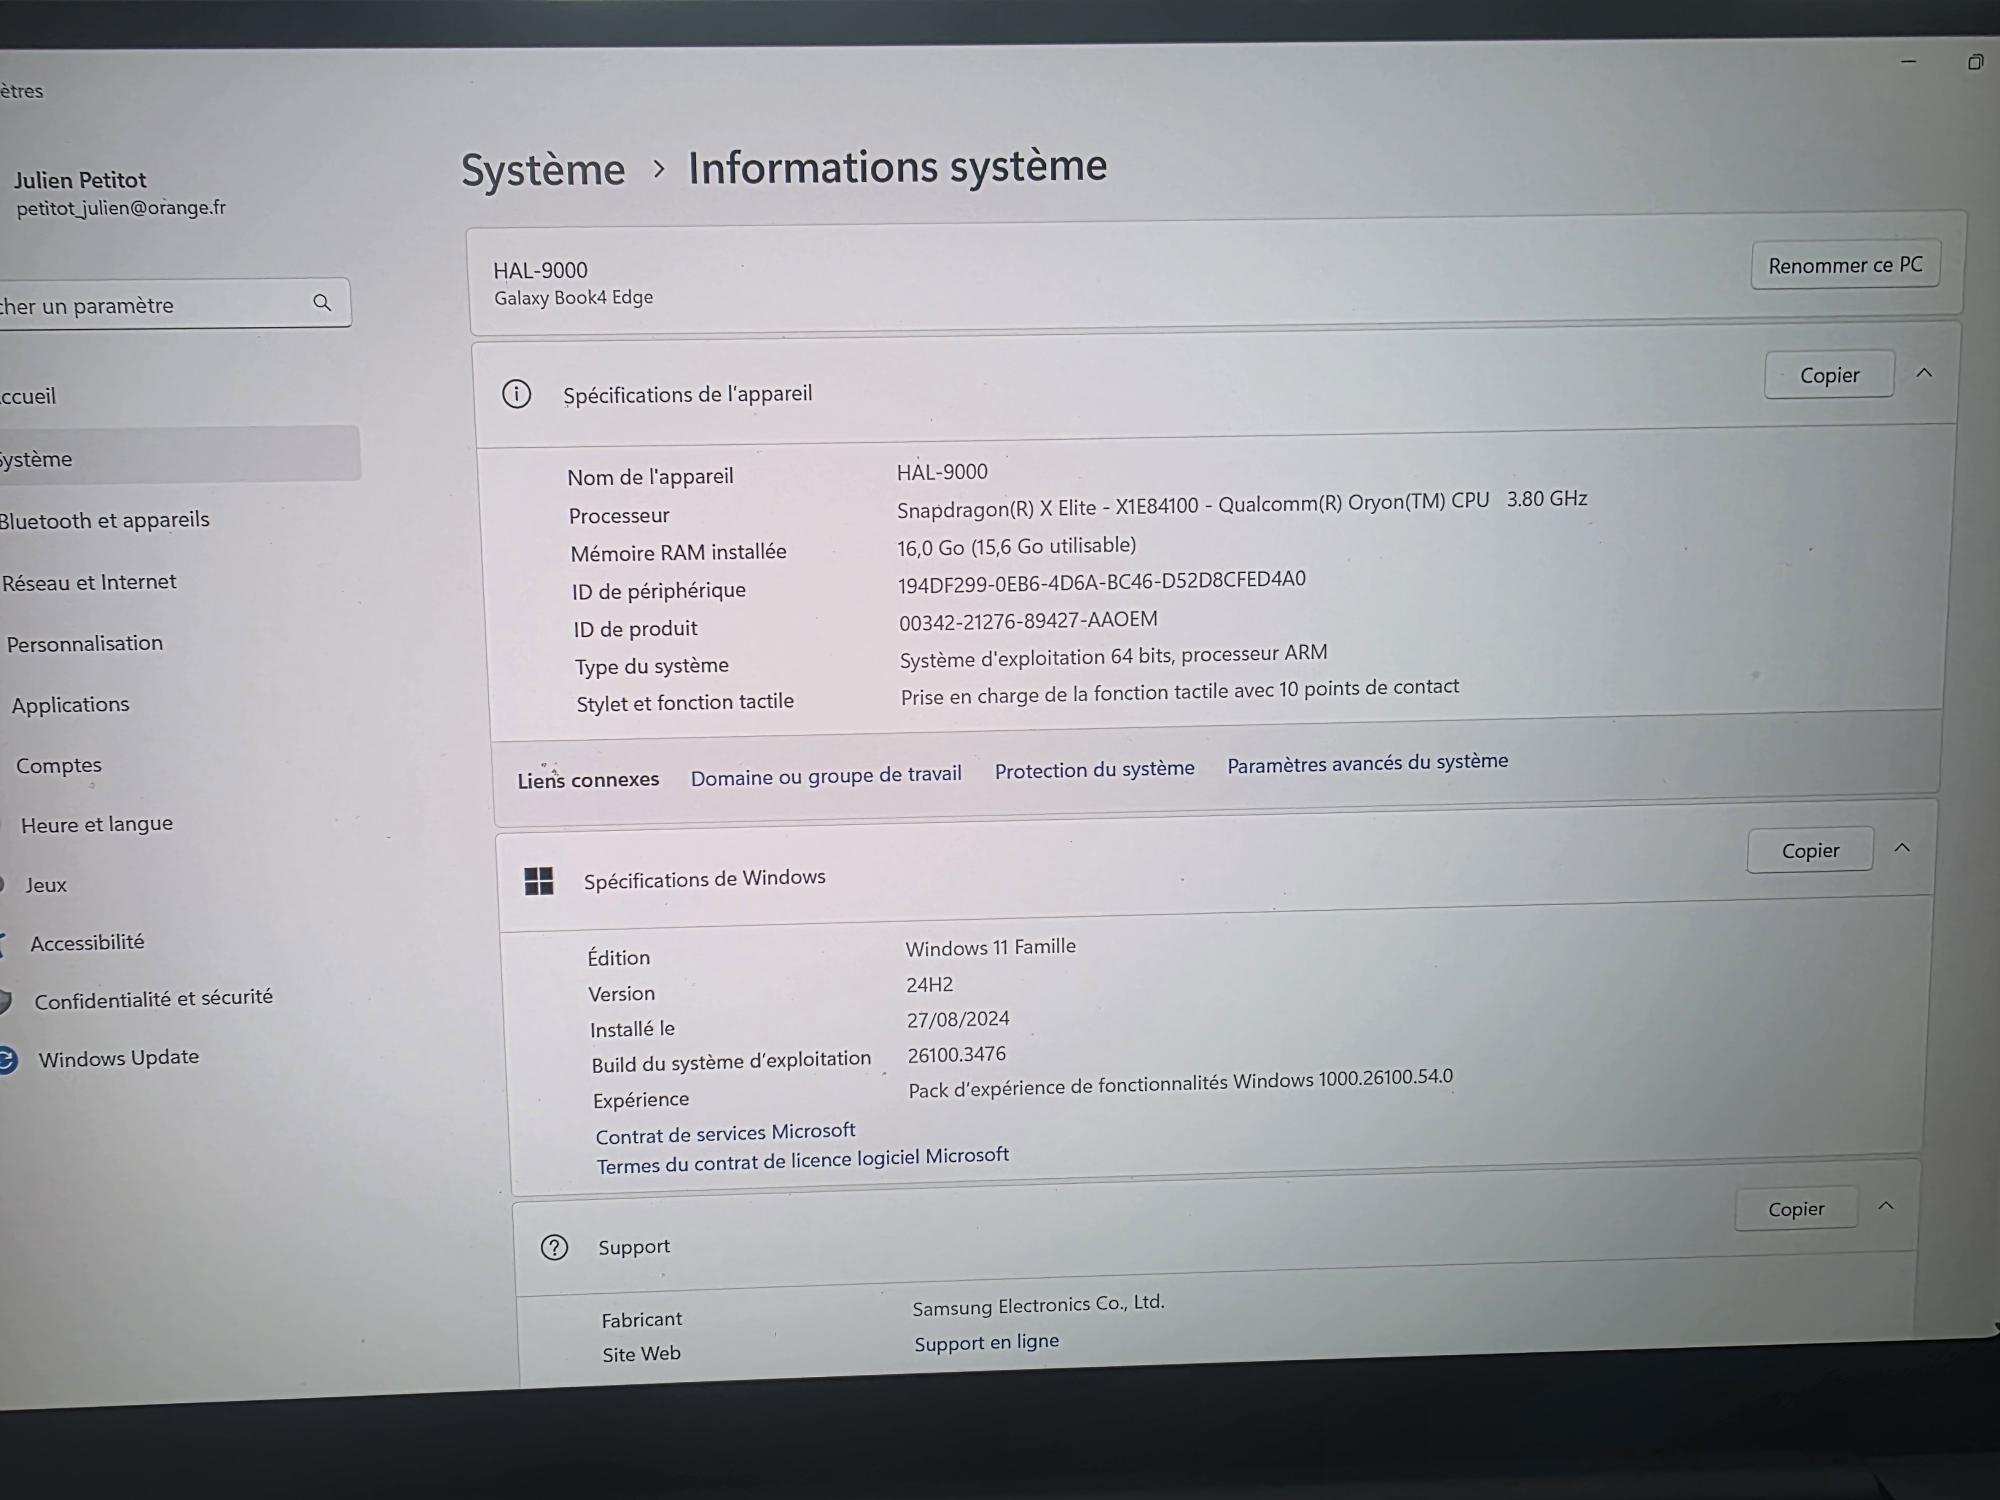Click the Système d'exploitation 64 bits text
The height and width of the screenshot is (1500, 2000).
click(1113, 657)
